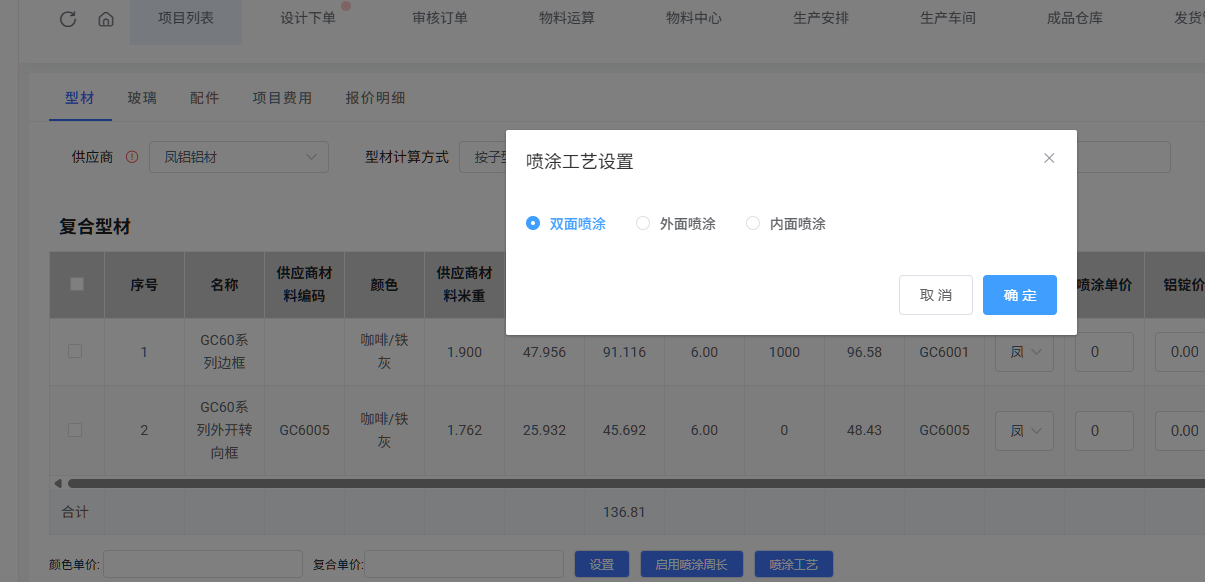Image resolution: width=1205 pixels, height=582 pixels.
Task: Click the 颜色单价 input field
Action: (203, 564)
